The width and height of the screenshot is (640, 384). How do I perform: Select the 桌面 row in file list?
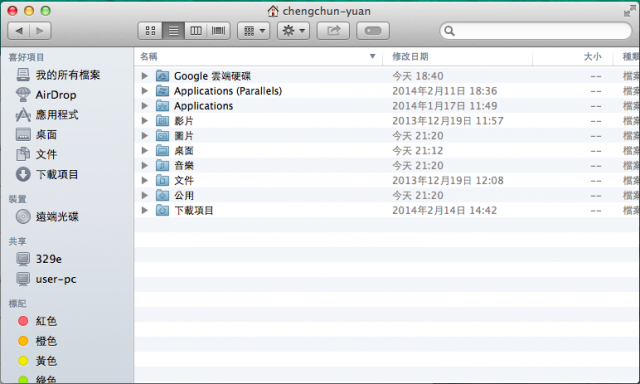[x=387, y=151]
